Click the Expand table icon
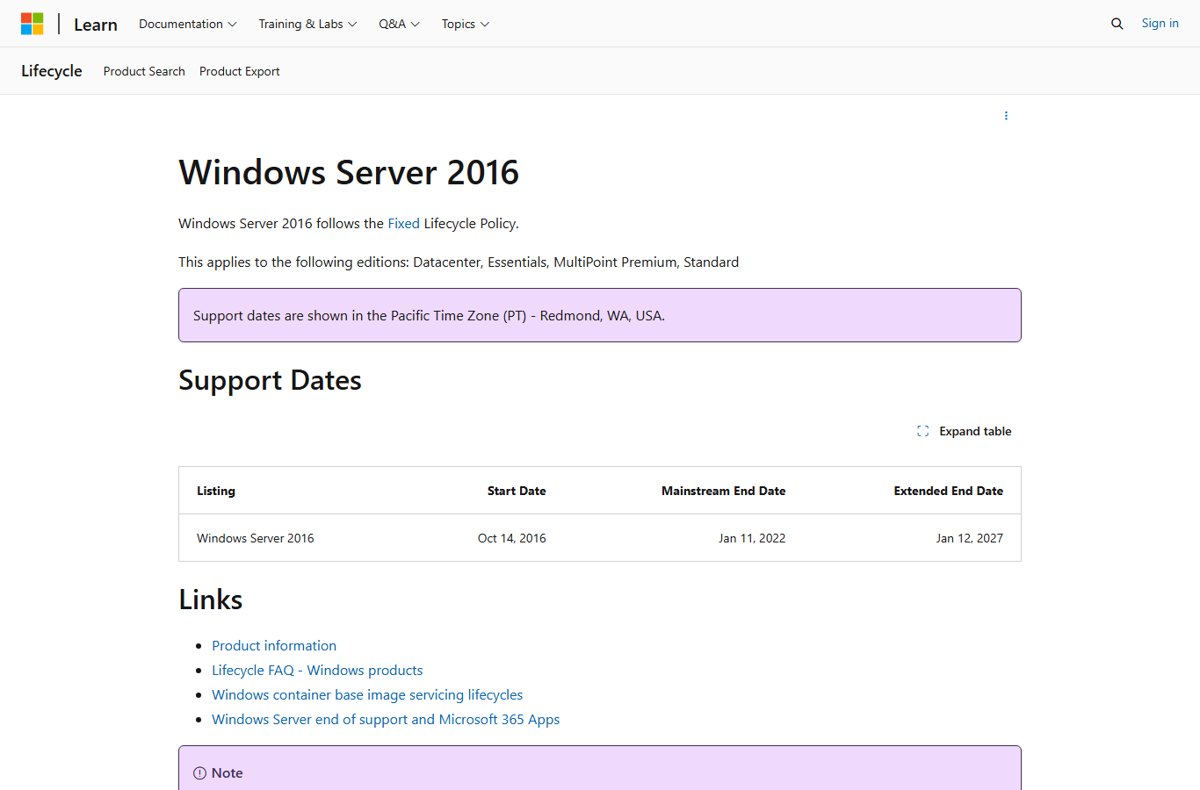The height and width of the screenshot is (790, 1200). point(923,431)
